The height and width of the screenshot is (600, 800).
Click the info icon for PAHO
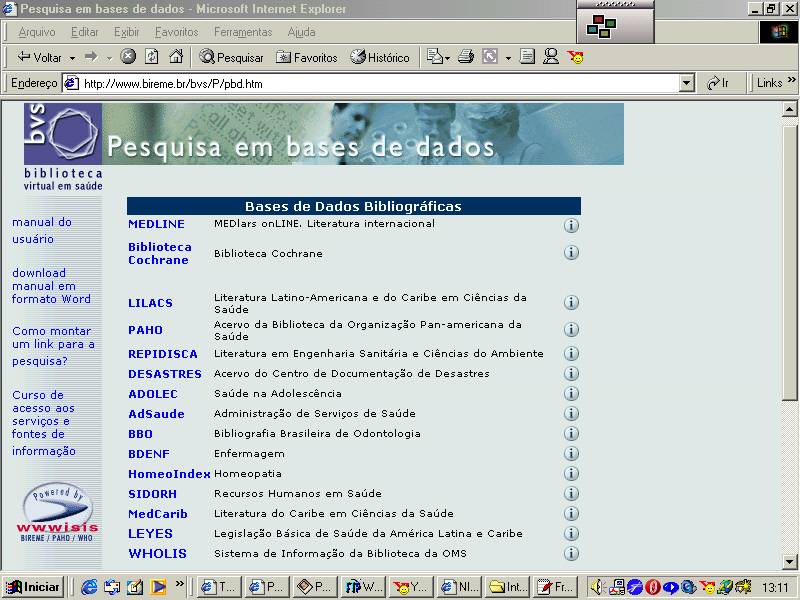point(571,330)
